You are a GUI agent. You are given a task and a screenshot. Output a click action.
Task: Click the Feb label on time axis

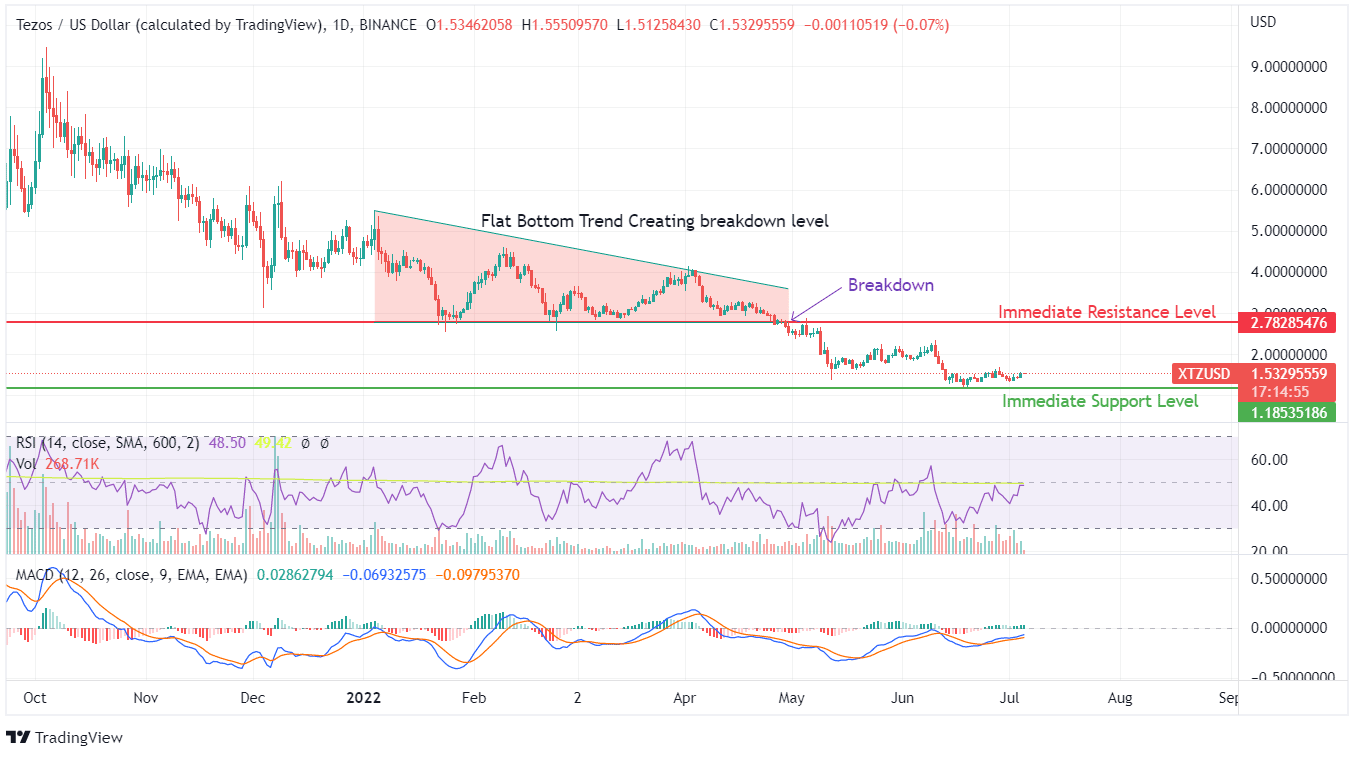pyautogui.click(x=473, y=698)
